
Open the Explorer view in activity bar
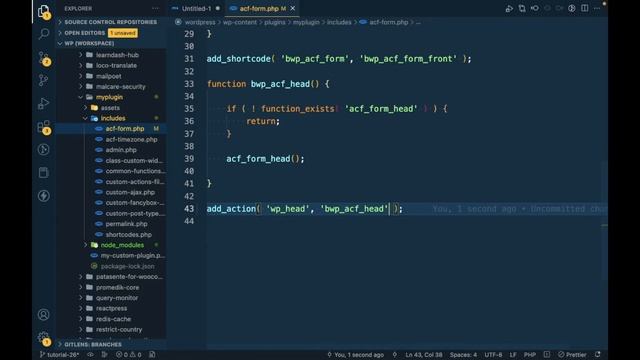[x=44, y=11]
